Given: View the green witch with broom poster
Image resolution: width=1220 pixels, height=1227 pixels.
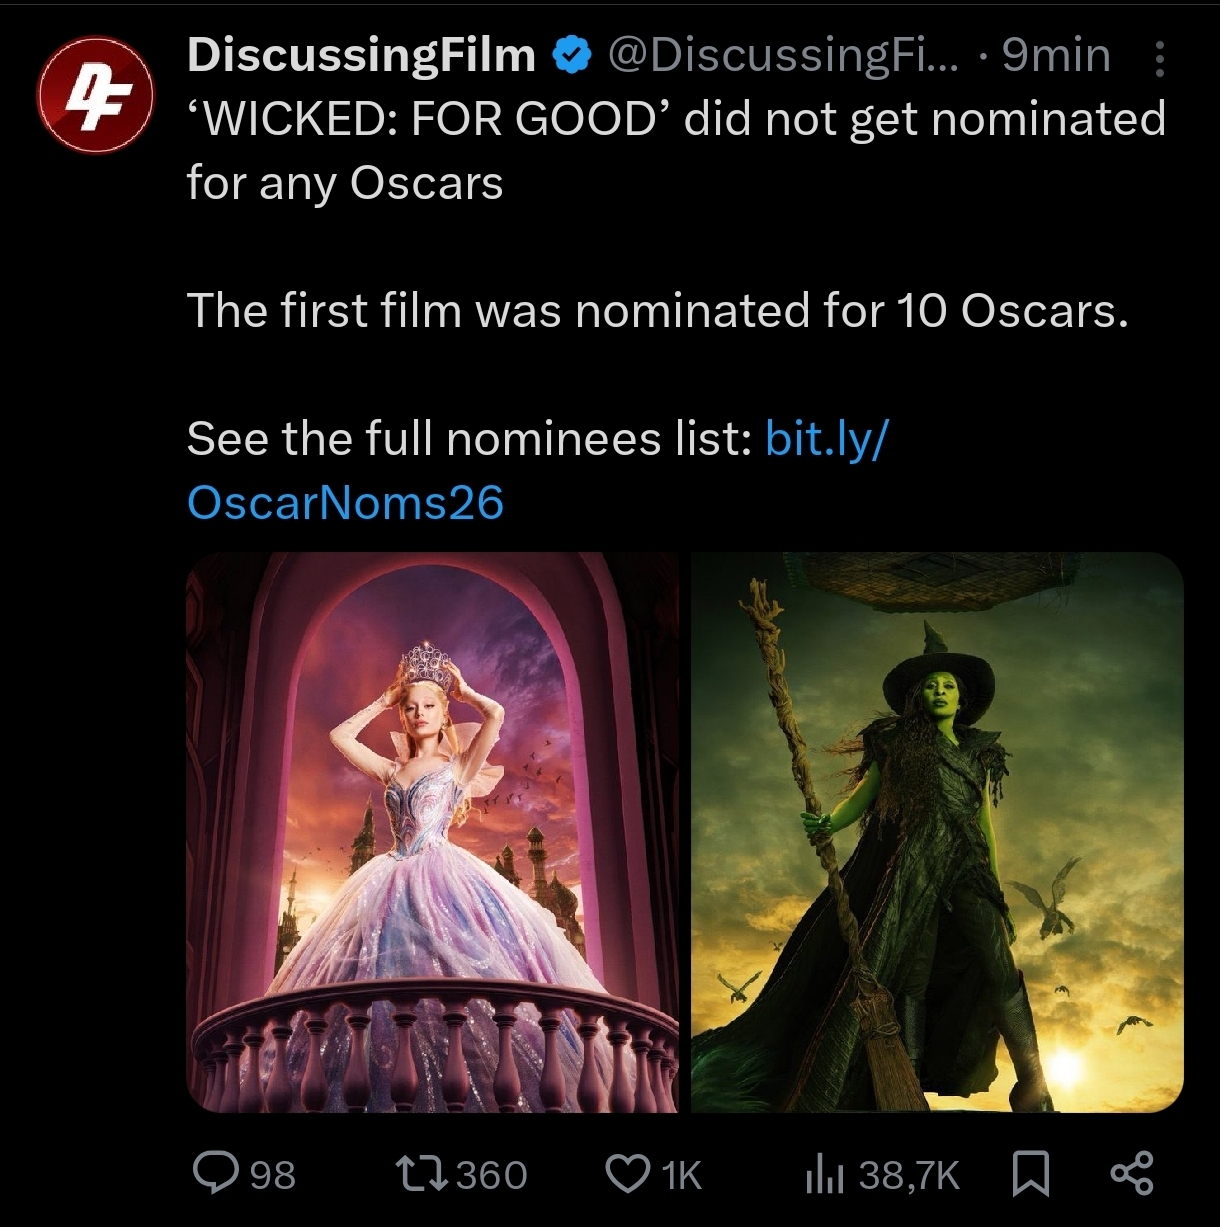Looking at the screenshot, I should pyautogui.click(x=937, y=832).
